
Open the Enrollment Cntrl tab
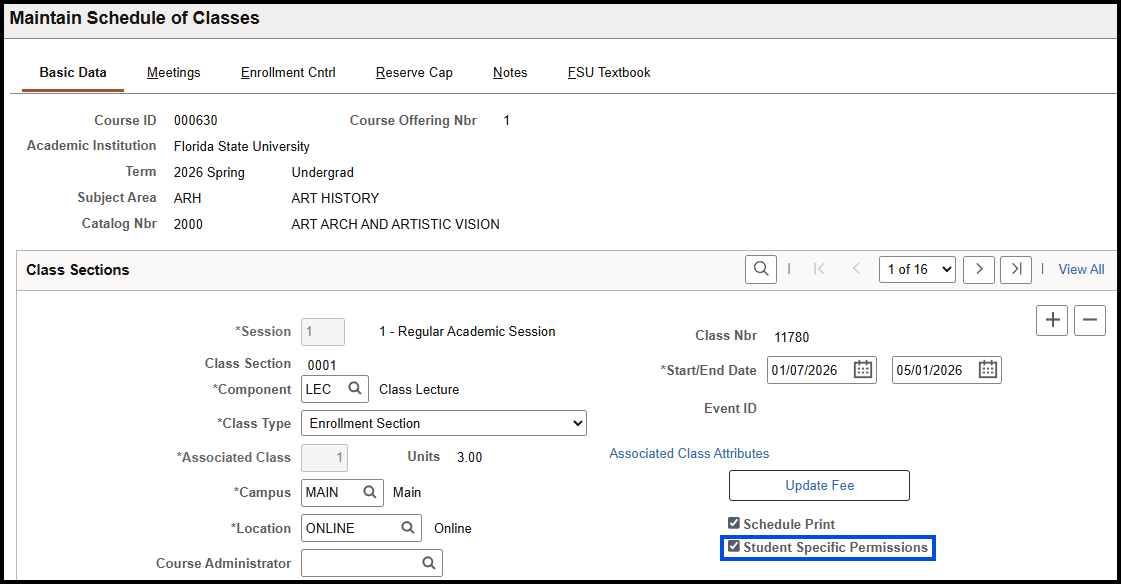coord(288,72)
